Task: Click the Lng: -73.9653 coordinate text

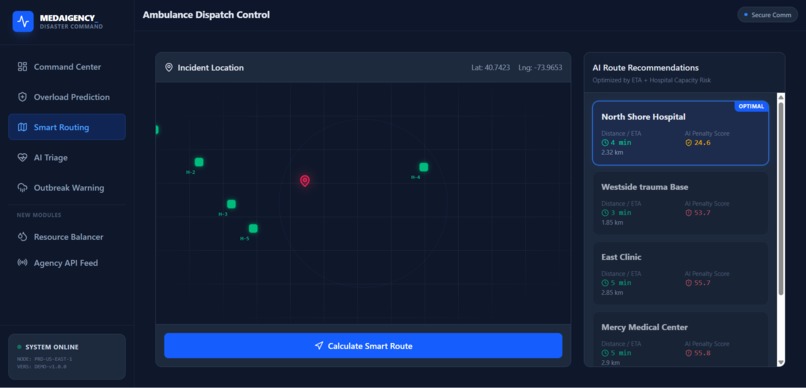Action: coord(540,67)
